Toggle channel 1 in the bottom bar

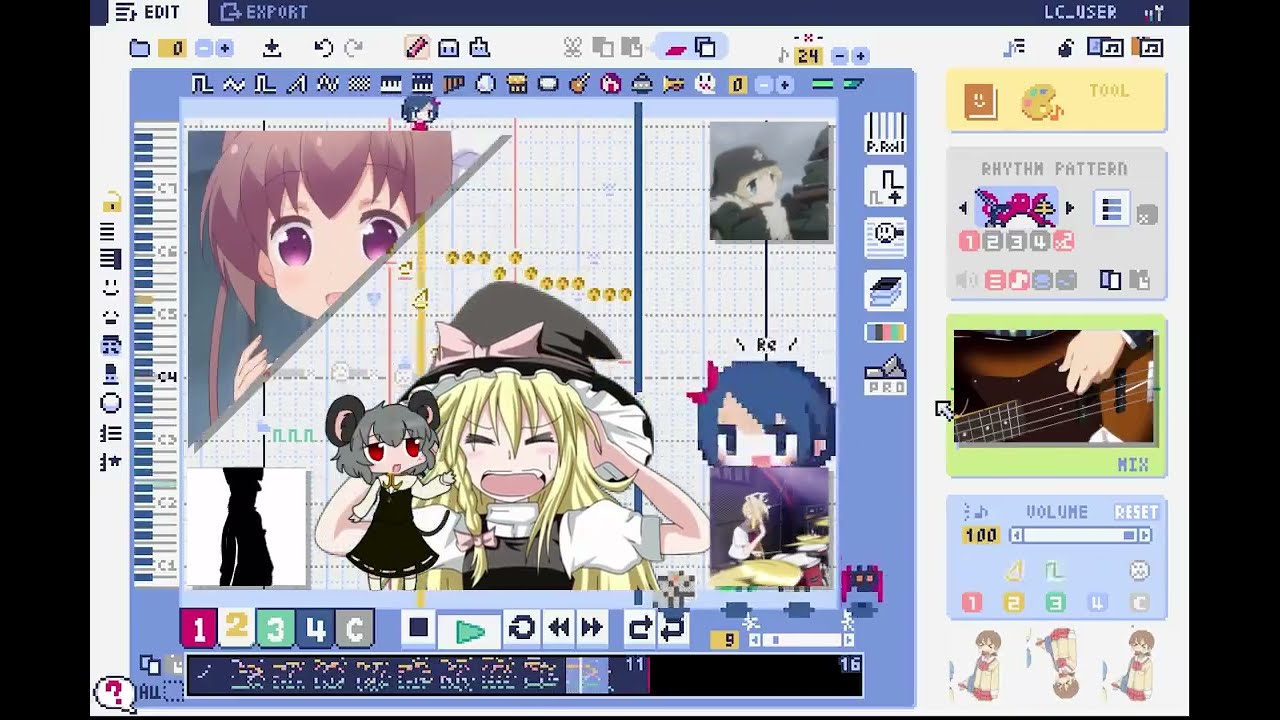click(x=198, y=629)
